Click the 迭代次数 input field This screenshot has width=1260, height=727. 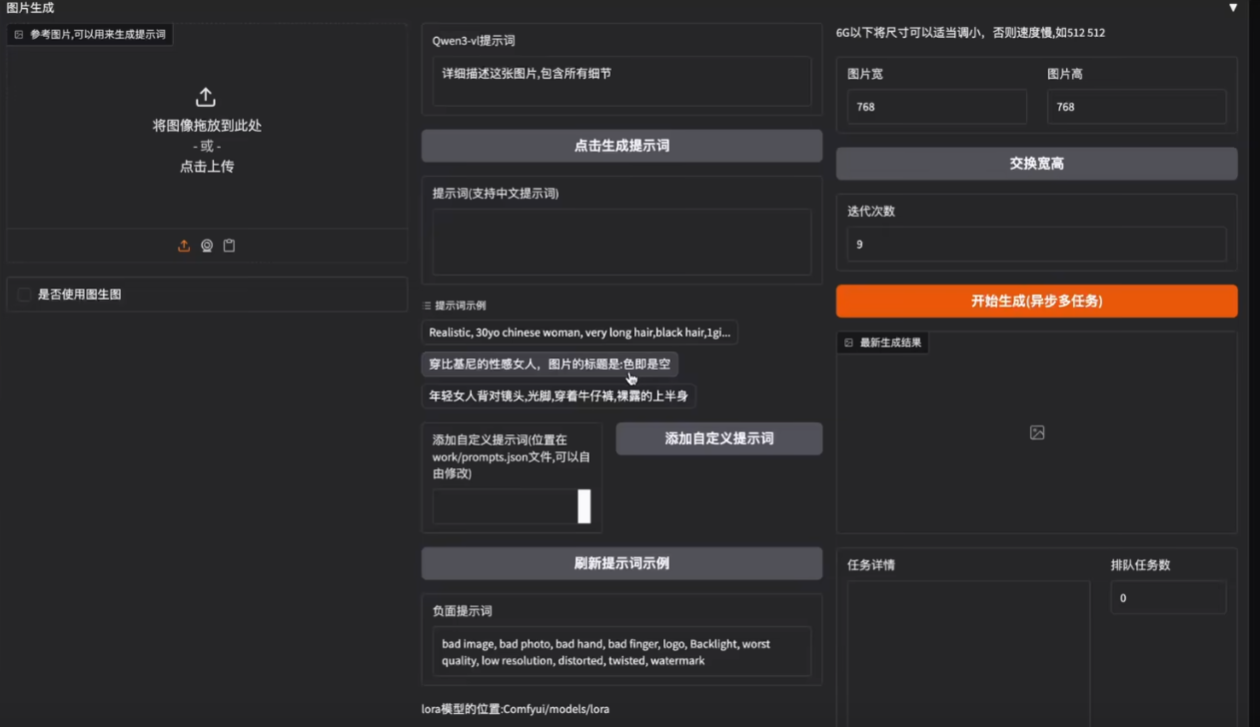click(1036, 244)
